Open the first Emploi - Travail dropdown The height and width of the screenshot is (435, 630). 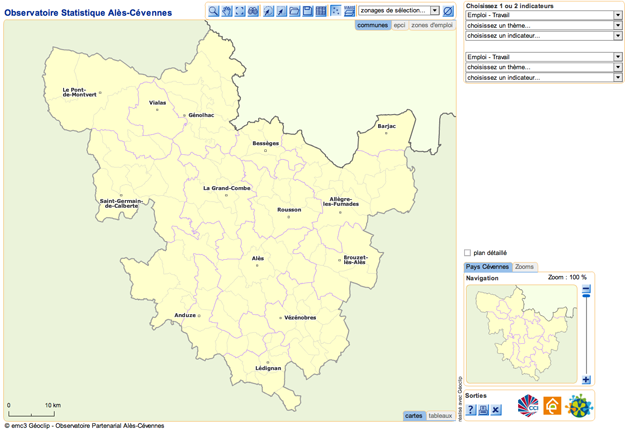(x=544, y=15)
